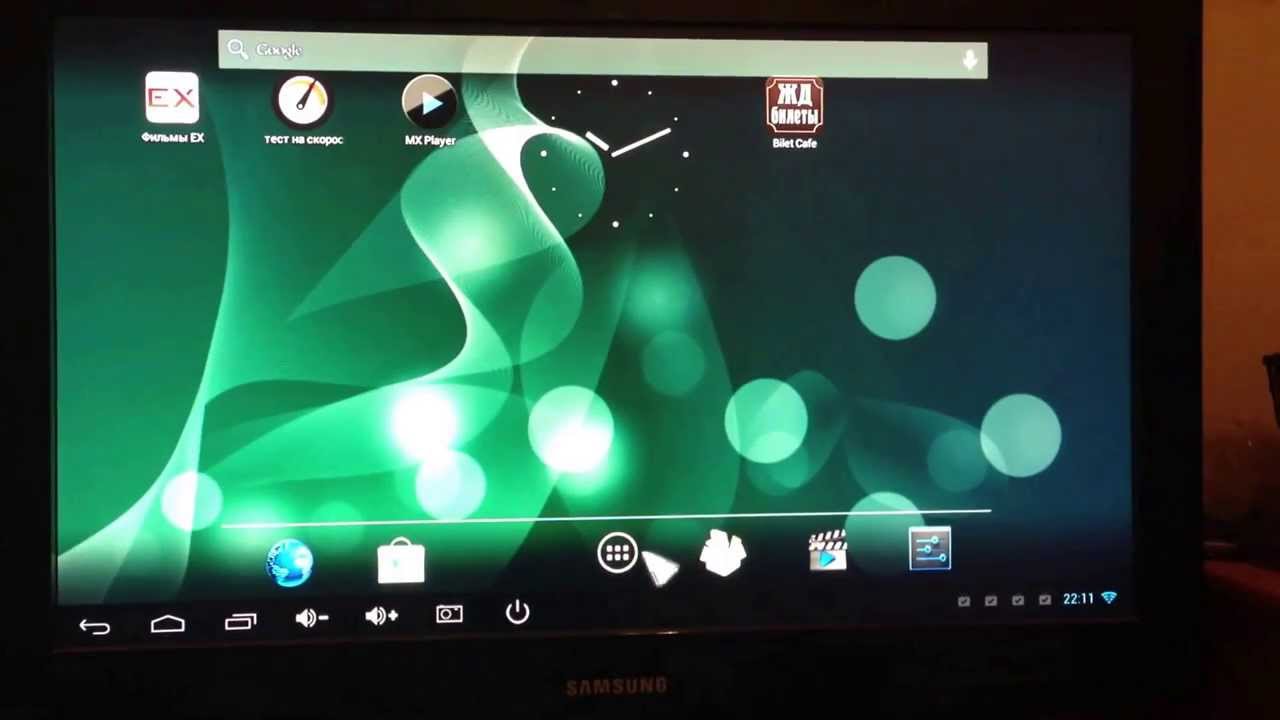The width and height of the screenshot is (1280, 720).
Task: Open MX Player app
Action: pos(429,112)
